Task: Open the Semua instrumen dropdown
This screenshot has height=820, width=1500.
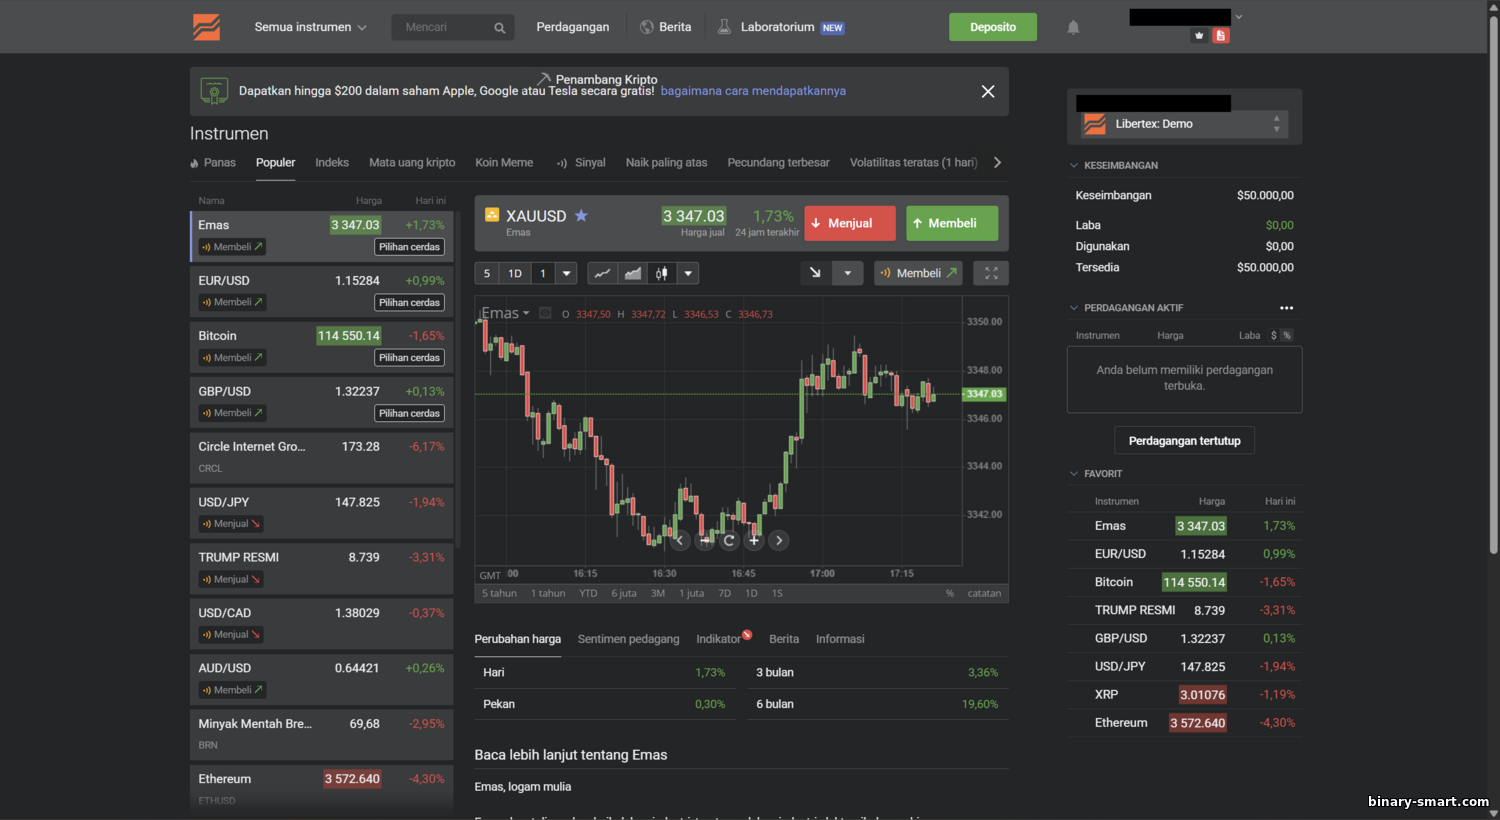Action: click(x=310, y=27)
